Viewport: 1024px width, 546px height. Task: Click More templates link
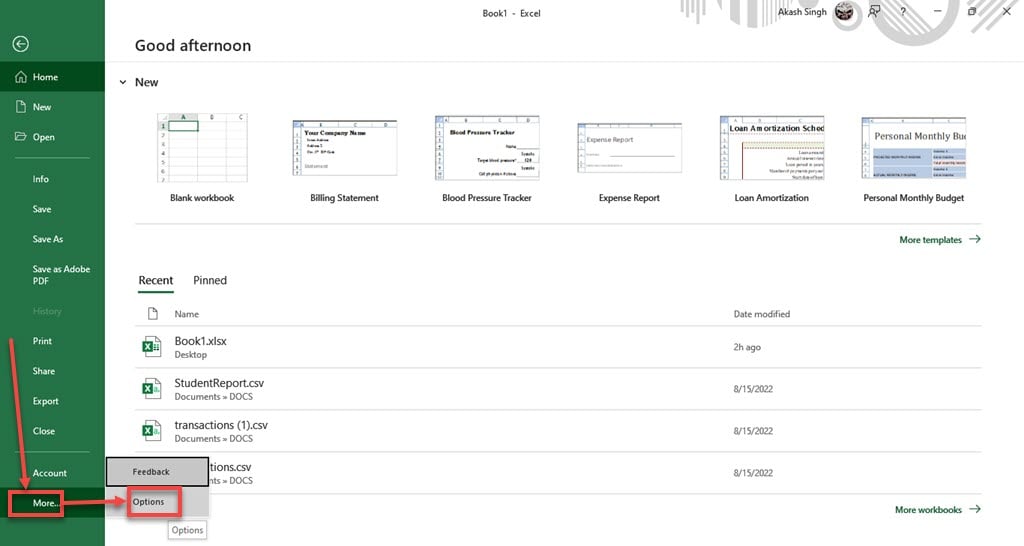click(940, 240)
